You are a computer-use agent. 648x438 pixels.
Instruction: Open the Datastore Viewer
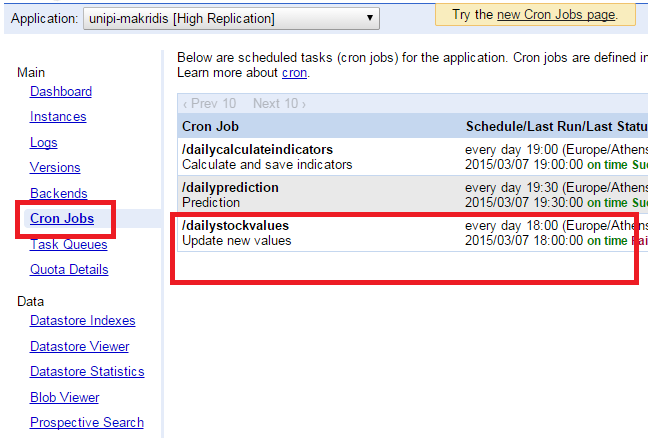coord(79,346)
